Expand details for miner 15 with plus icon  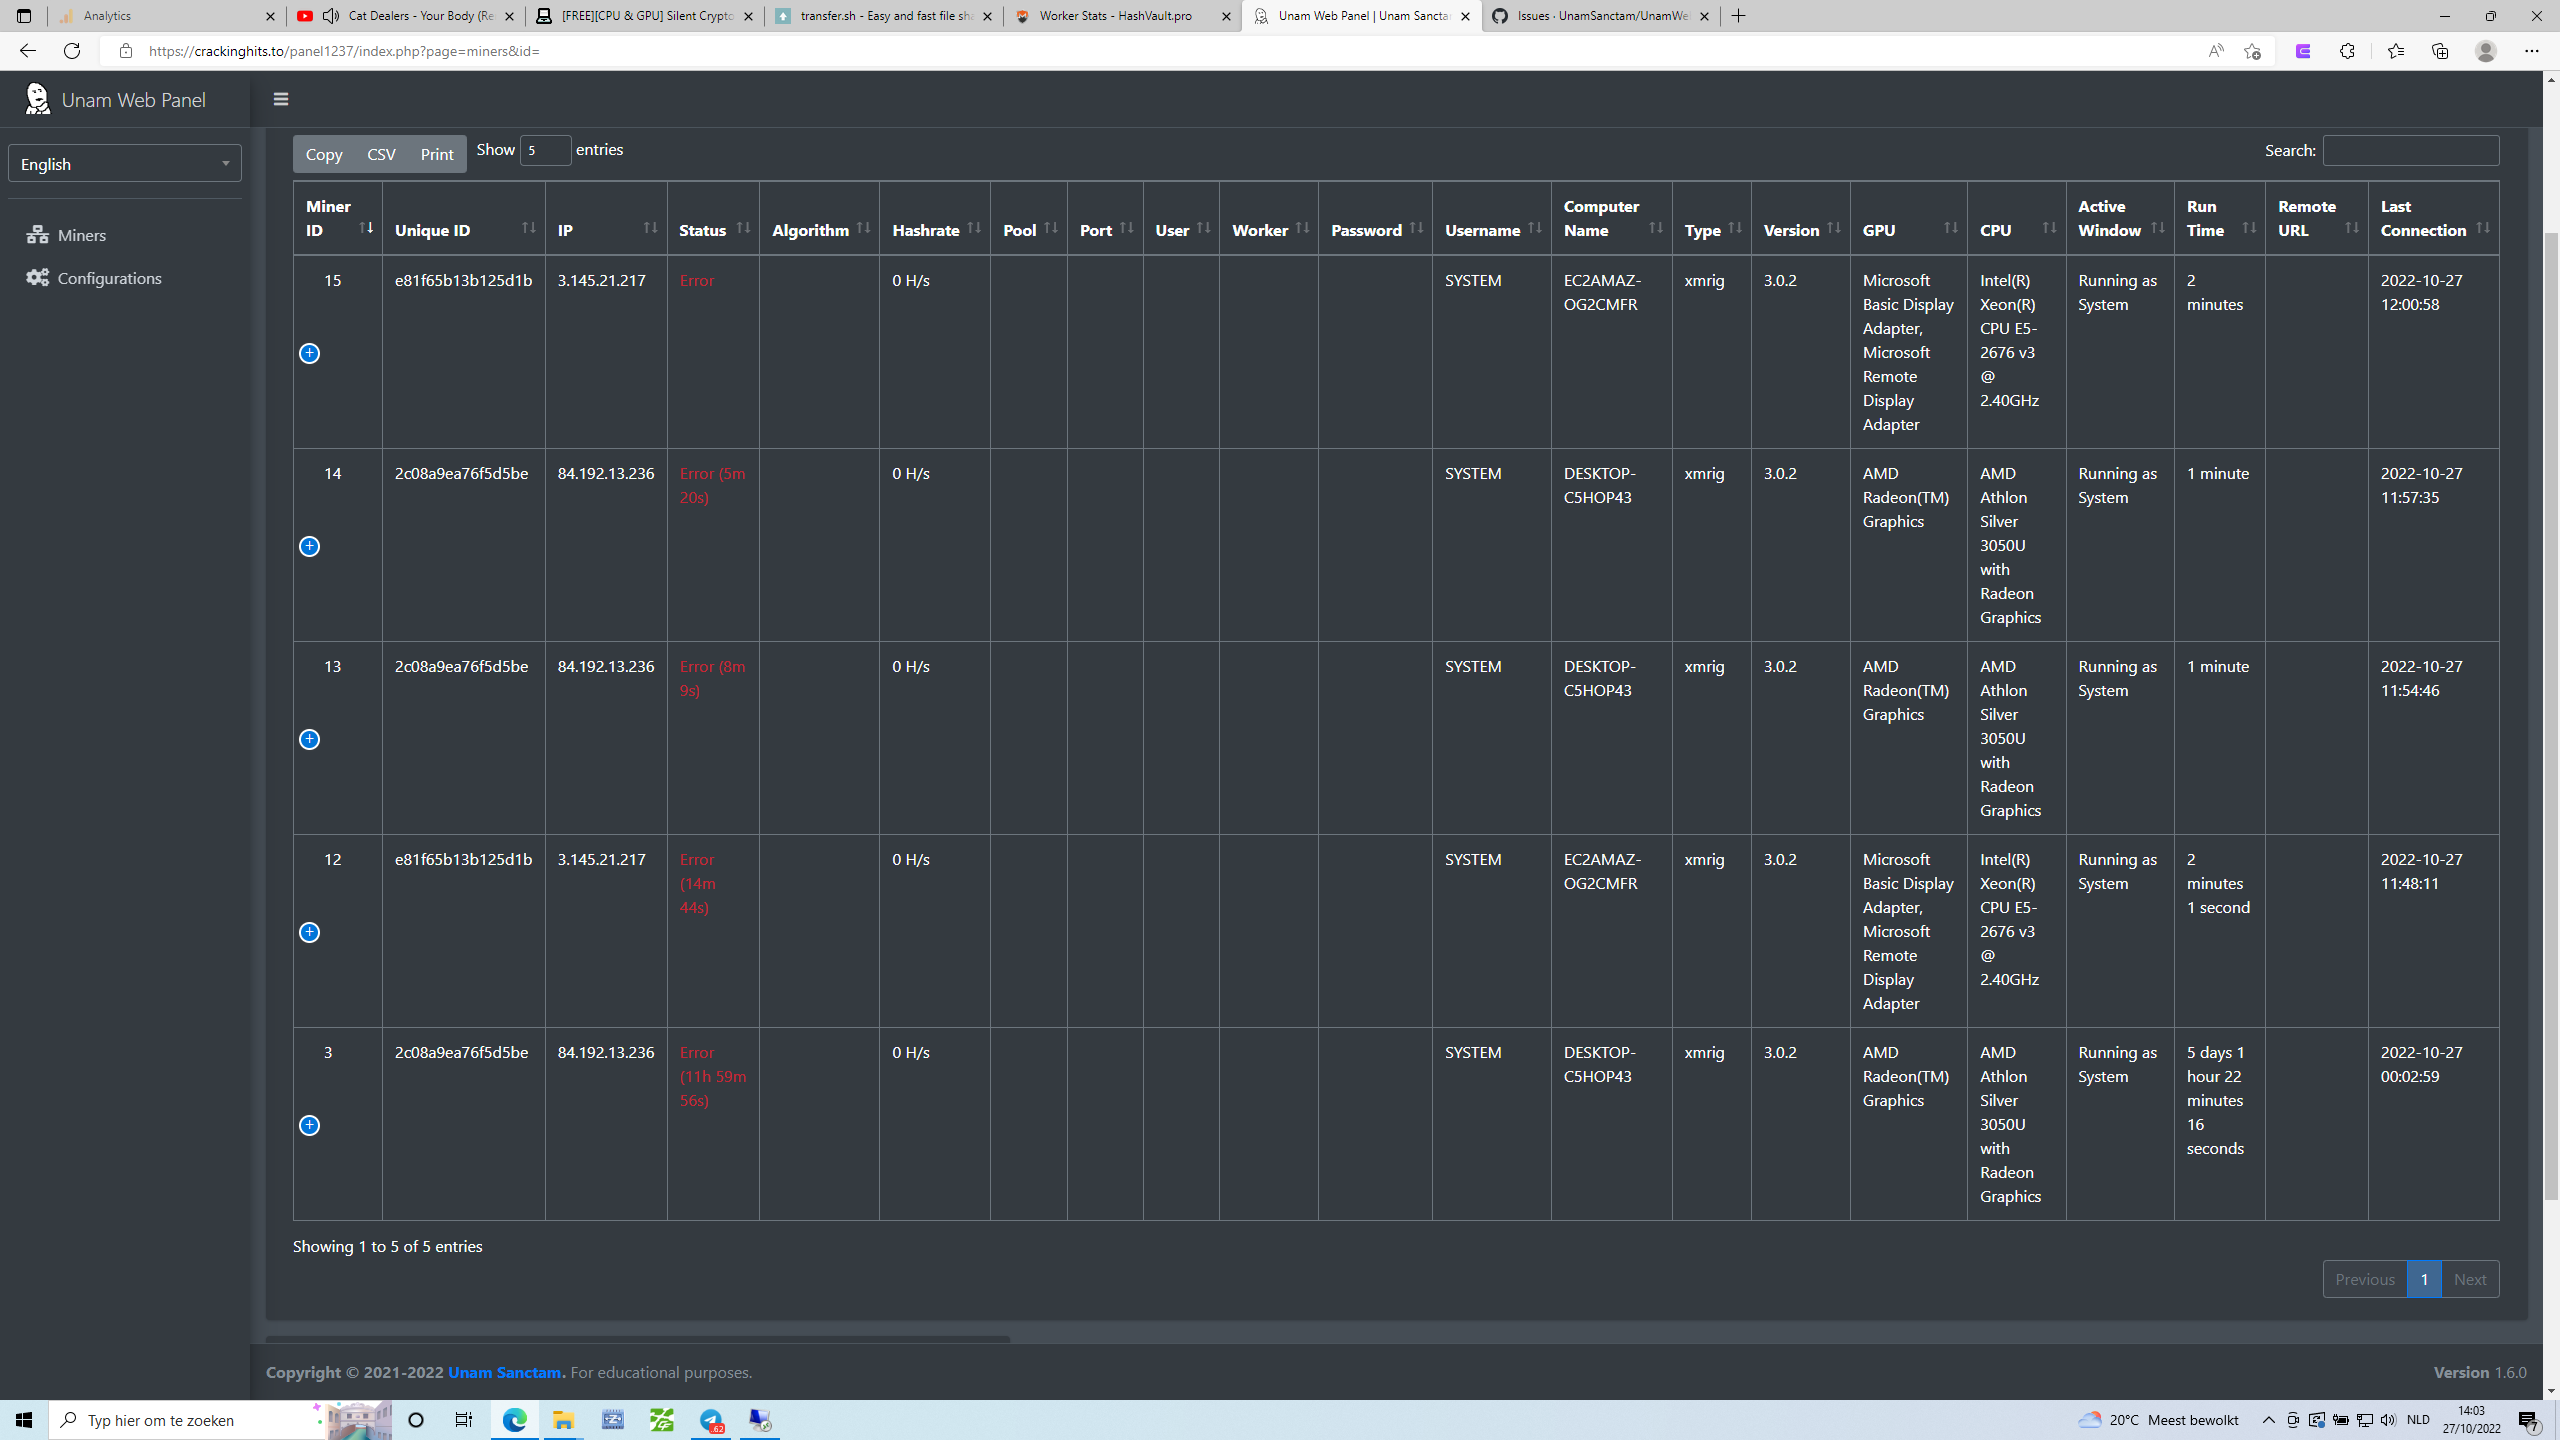310,353
